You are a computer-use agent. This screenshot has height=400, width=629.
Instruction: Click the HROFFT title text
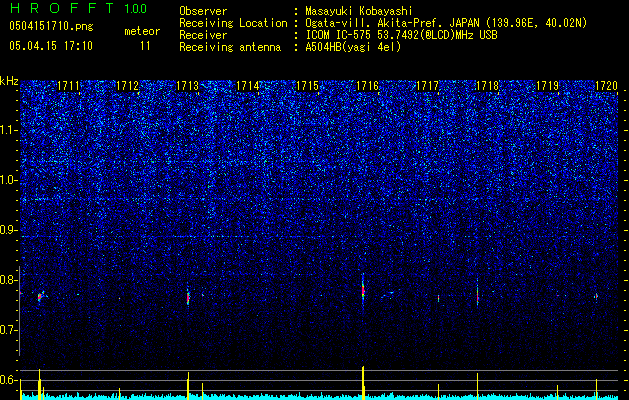click(62, 8)
